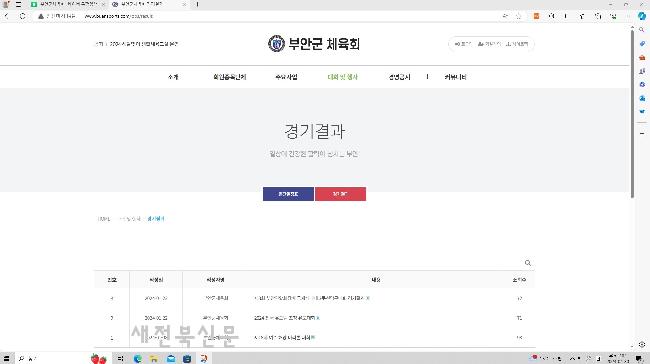
Task: Click the address bar URL
Action: coord(119,16)
